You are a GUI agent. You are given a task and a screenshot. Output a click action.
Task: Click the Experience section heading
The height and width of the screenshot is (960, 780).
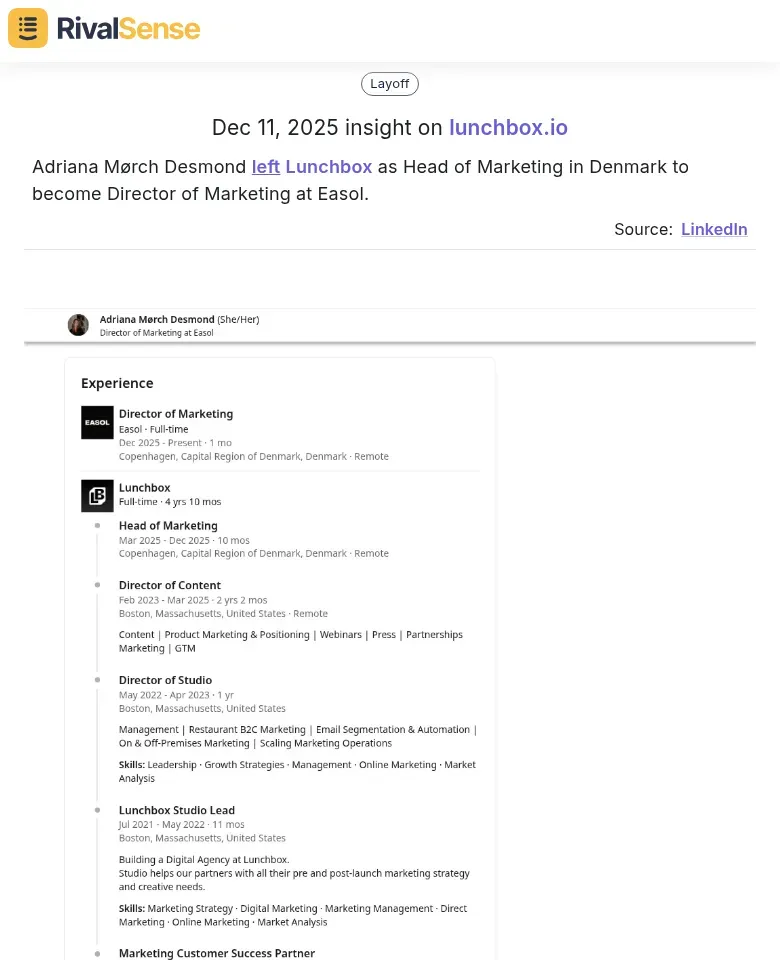[117, 383]
